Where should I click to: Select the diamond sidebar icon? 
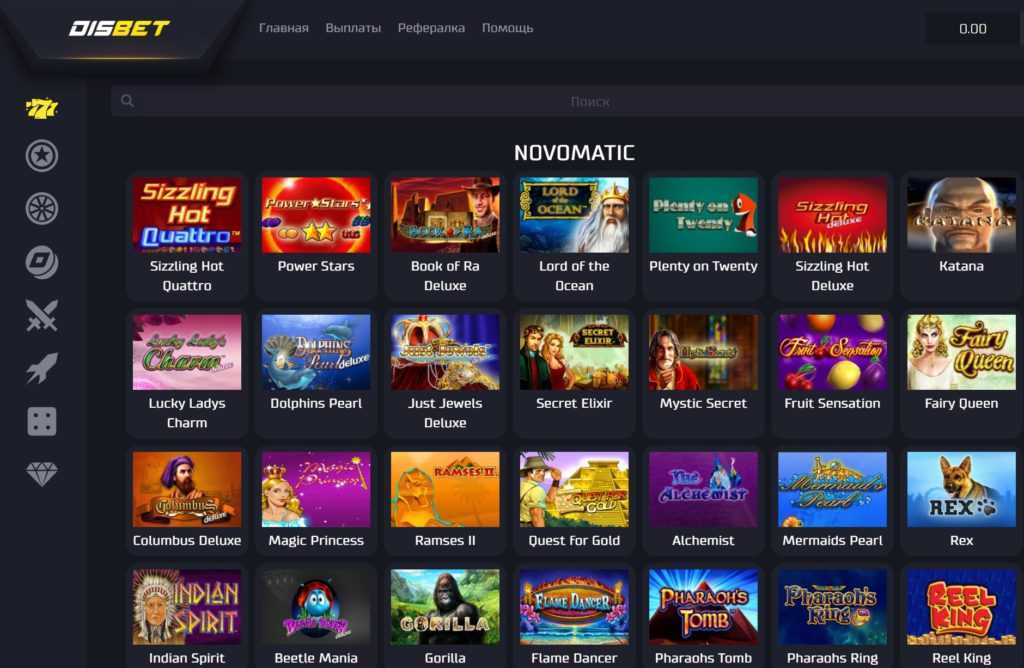(42, 473)
